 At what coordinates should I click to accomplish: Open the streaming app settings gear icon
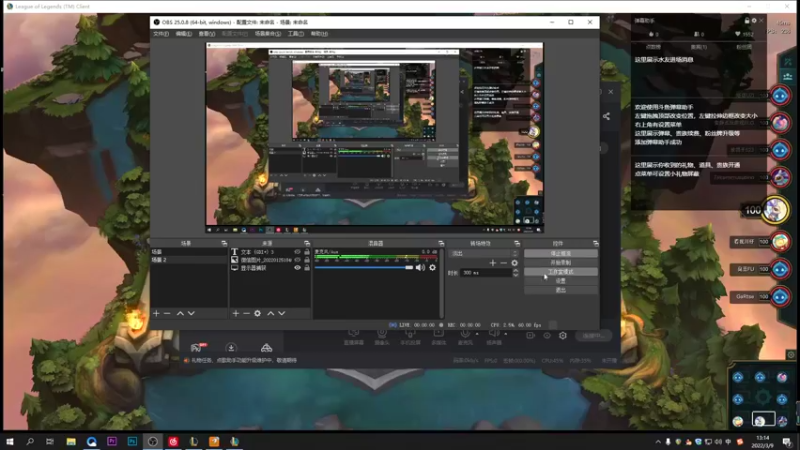(563, 335)
